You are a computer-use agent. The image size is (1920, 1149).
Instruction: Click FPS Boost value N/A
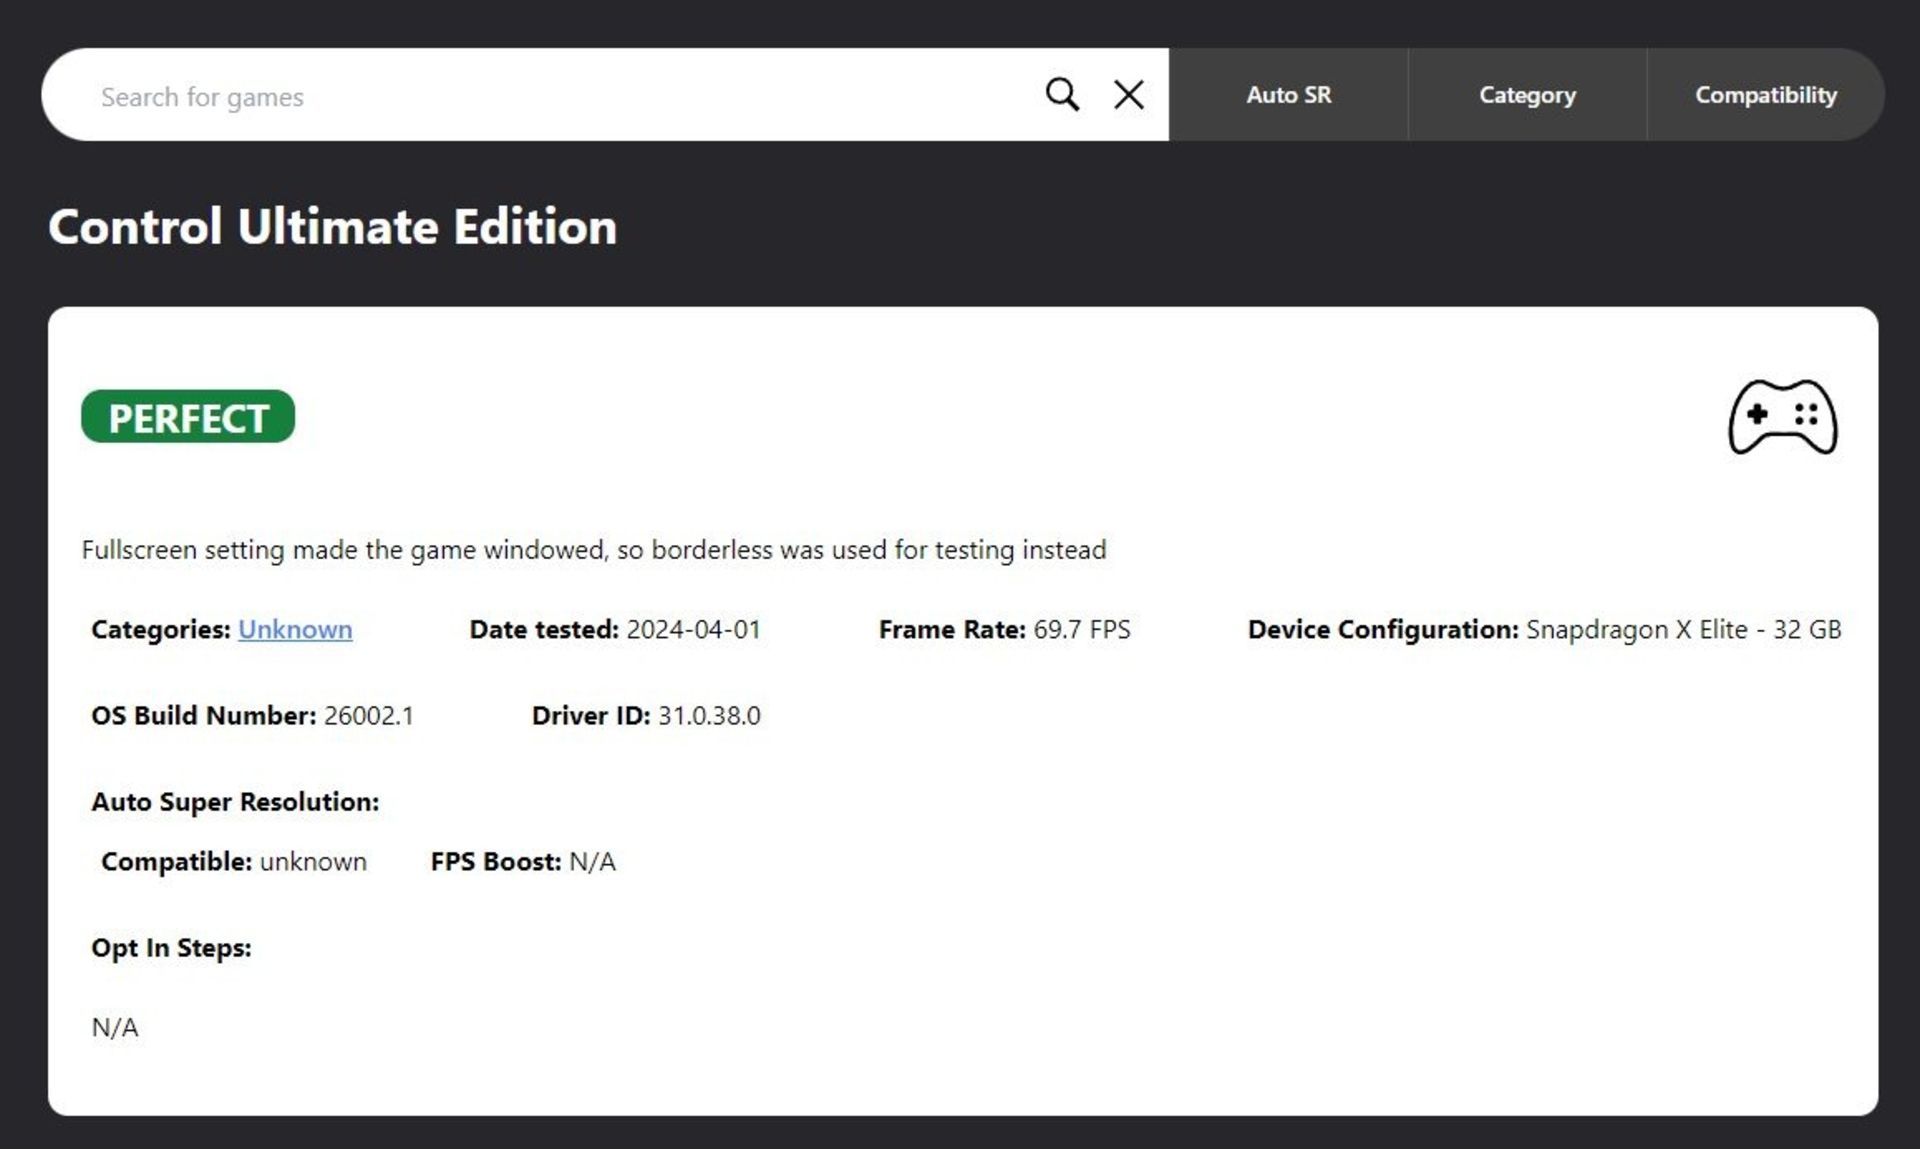coord(592,862)
